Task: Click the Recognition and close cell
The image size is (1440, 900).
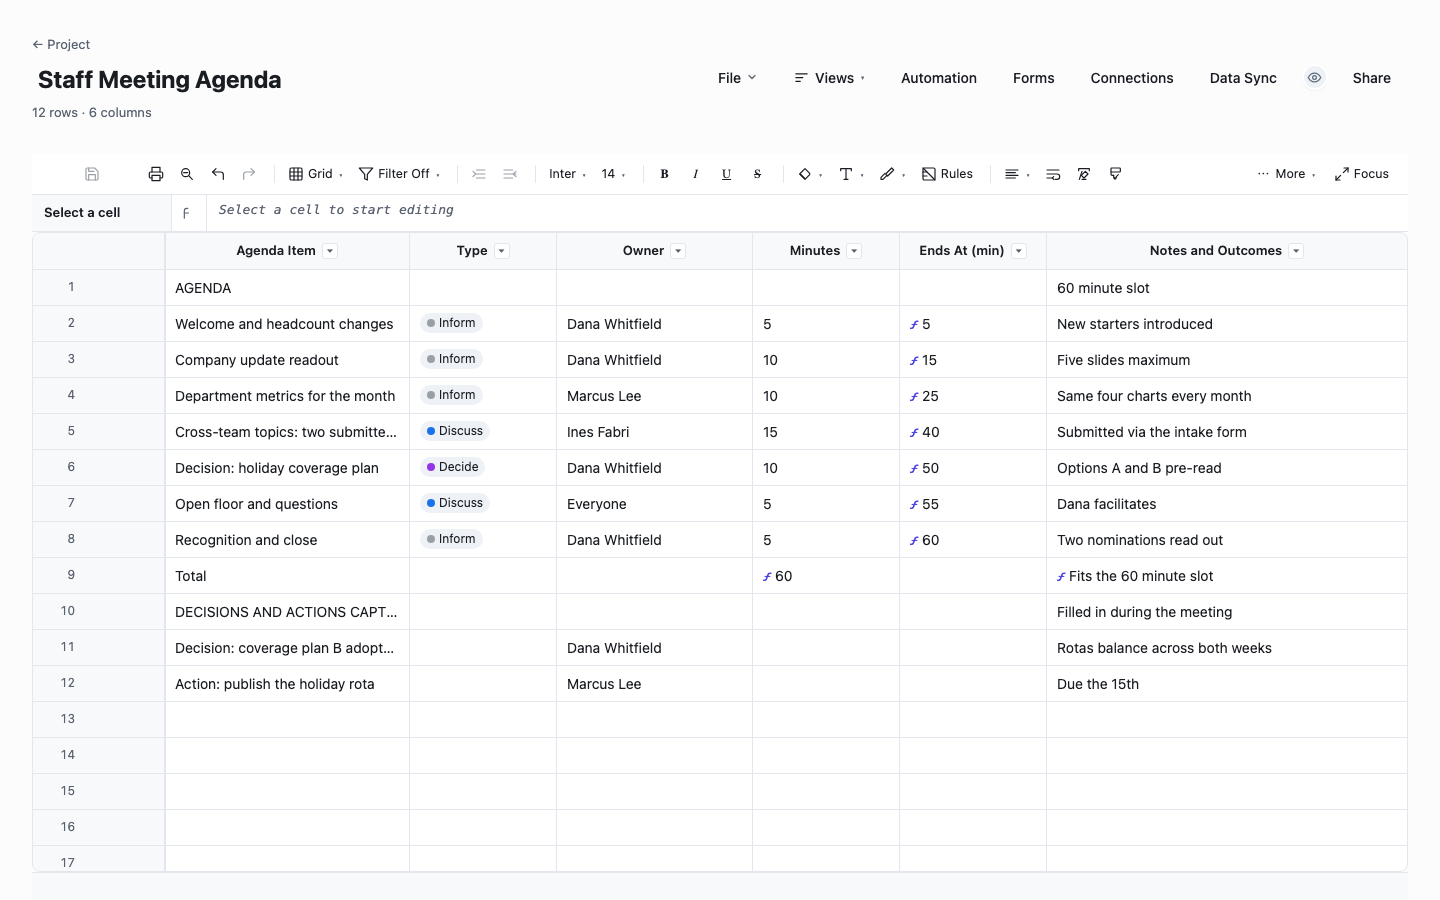Action: [287, 540]
